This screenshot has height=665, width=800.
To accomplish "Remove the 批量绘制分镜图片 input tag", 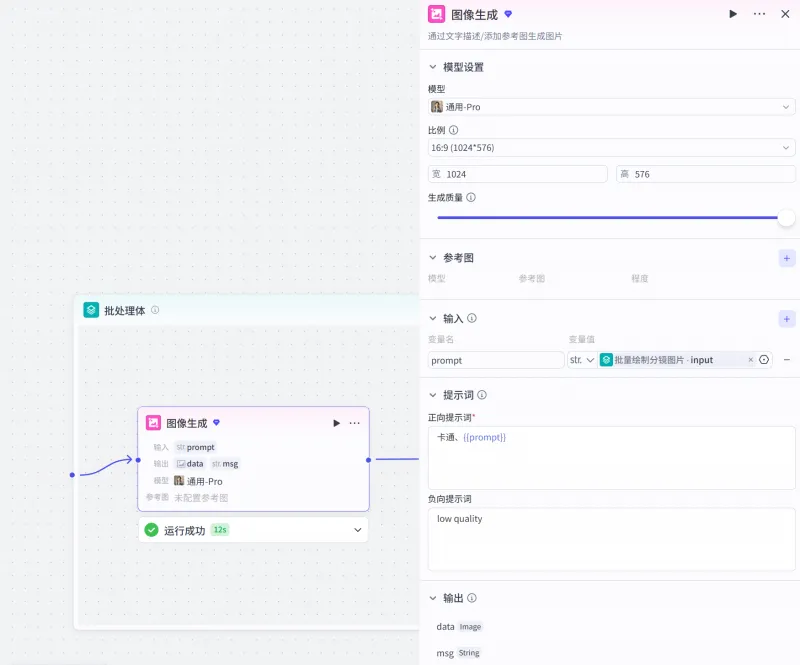I will 750,360.
